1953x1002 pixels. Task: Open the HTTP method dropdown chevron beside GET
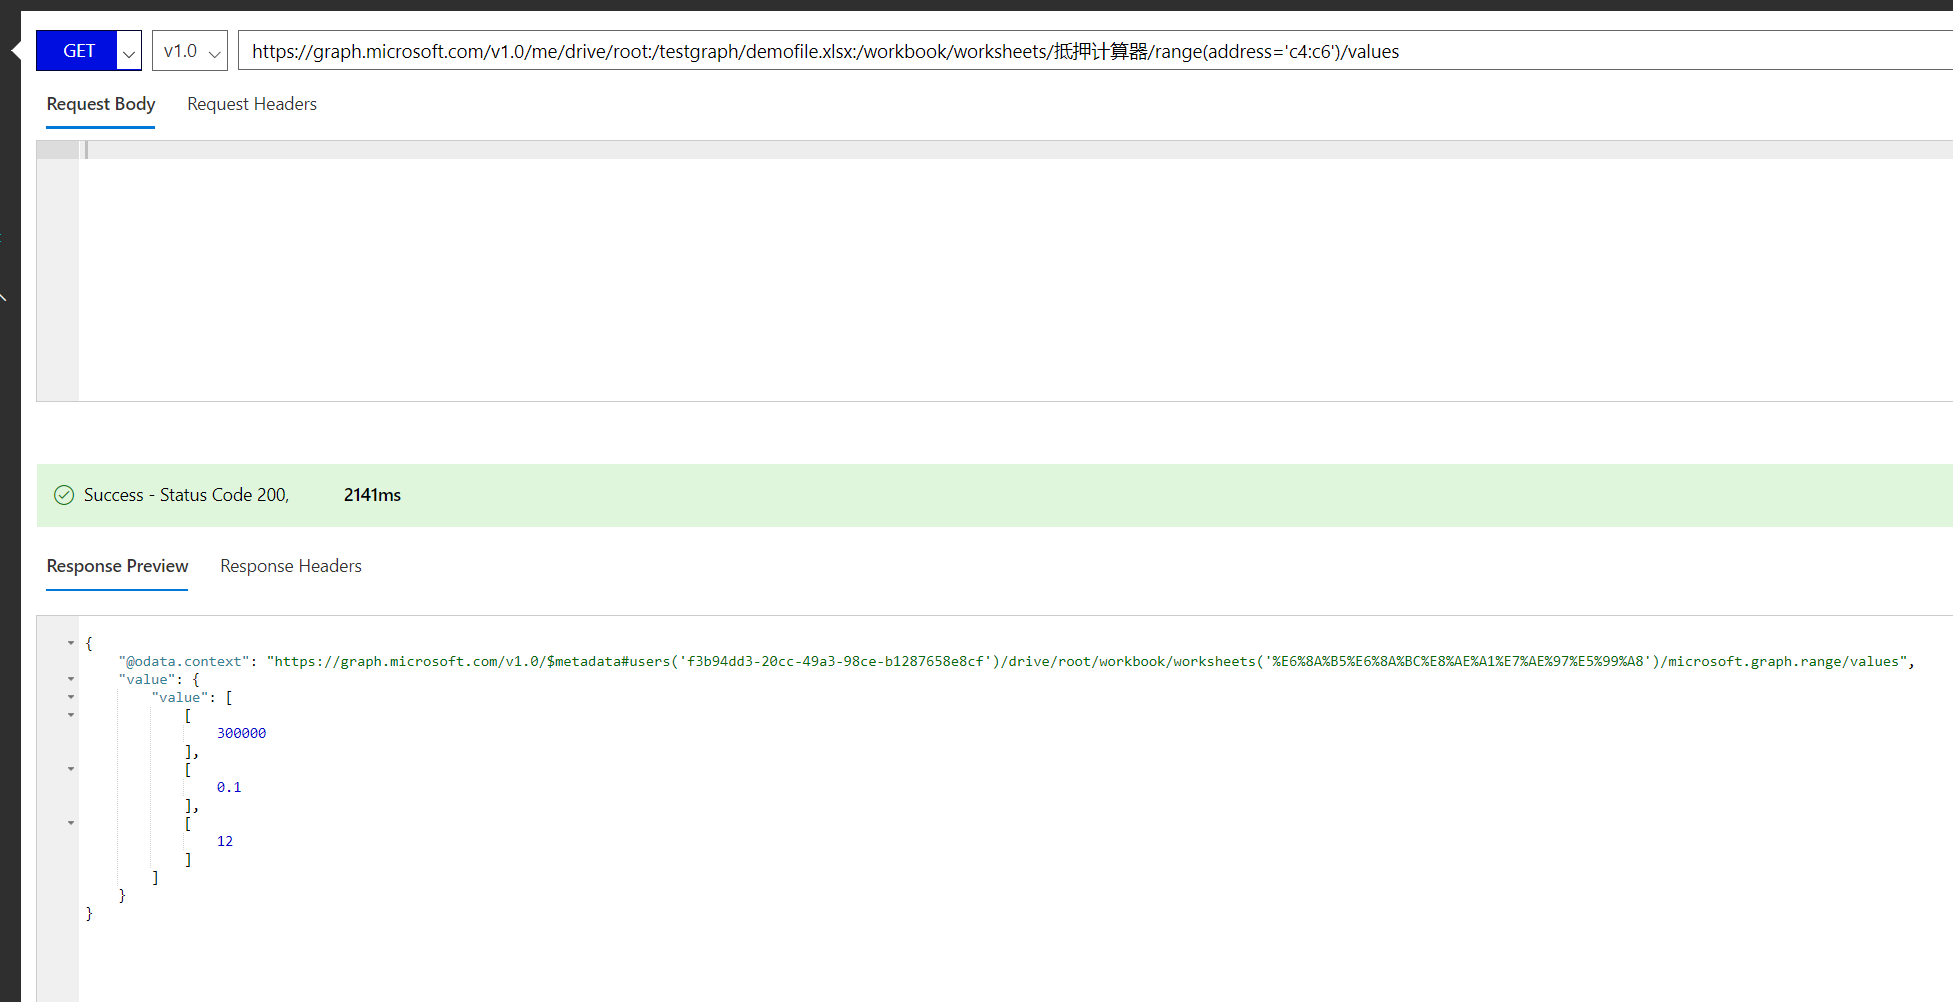[129, 52]
